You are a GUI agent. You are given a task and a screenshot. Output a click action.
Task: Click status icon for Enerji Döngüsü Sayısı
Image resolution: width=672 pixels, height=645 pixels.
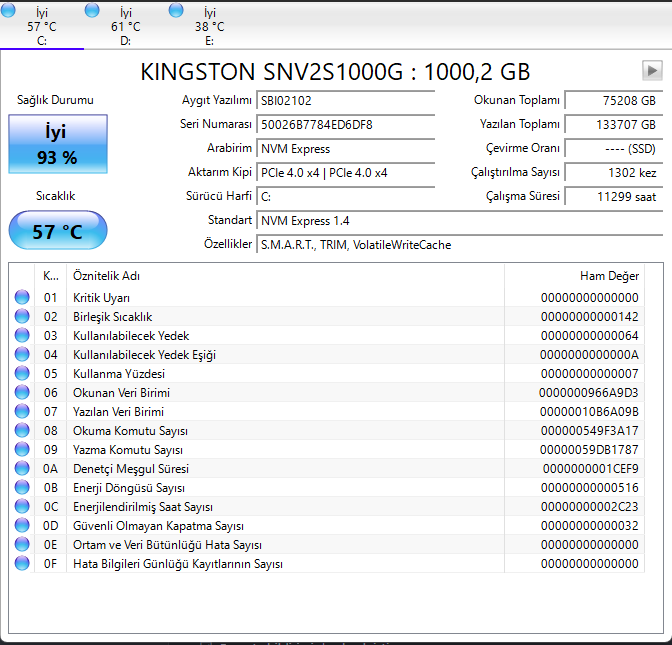pyautogui.click(x=22, y=488)
